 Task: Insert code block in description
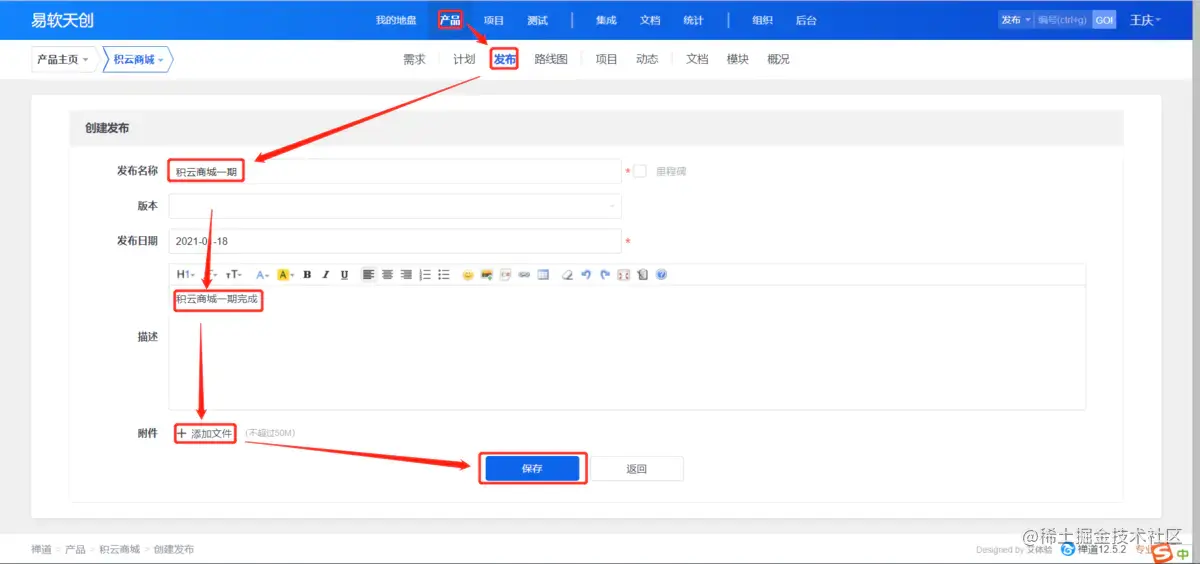pyautogui.click(x=505, y=274)
